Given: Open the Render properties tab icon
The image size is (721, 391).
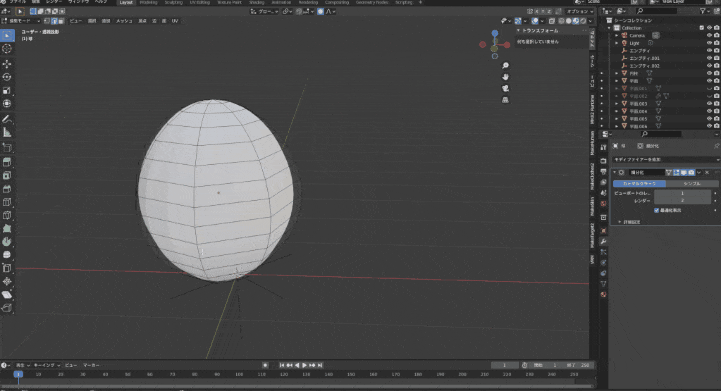Looking at the screenshot, I should (603, 161).
